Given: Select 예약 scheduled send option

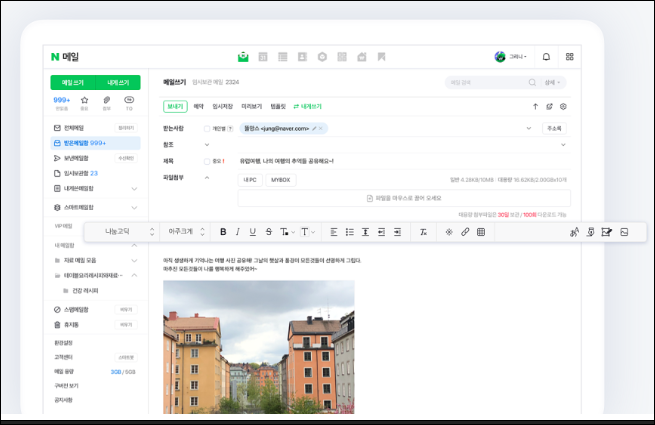Looking at the screenshot, I should click(198, 107).
